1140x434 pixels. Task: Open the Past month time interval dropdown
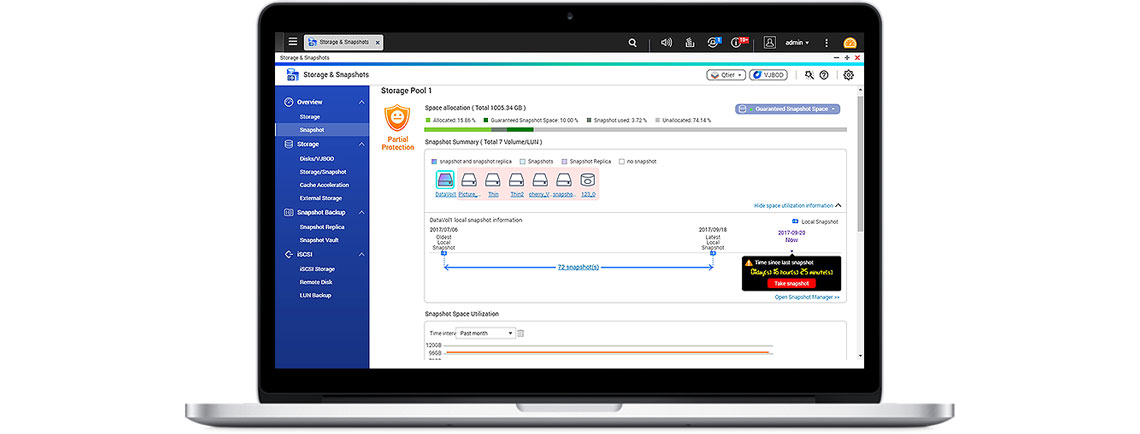(486, 333)
